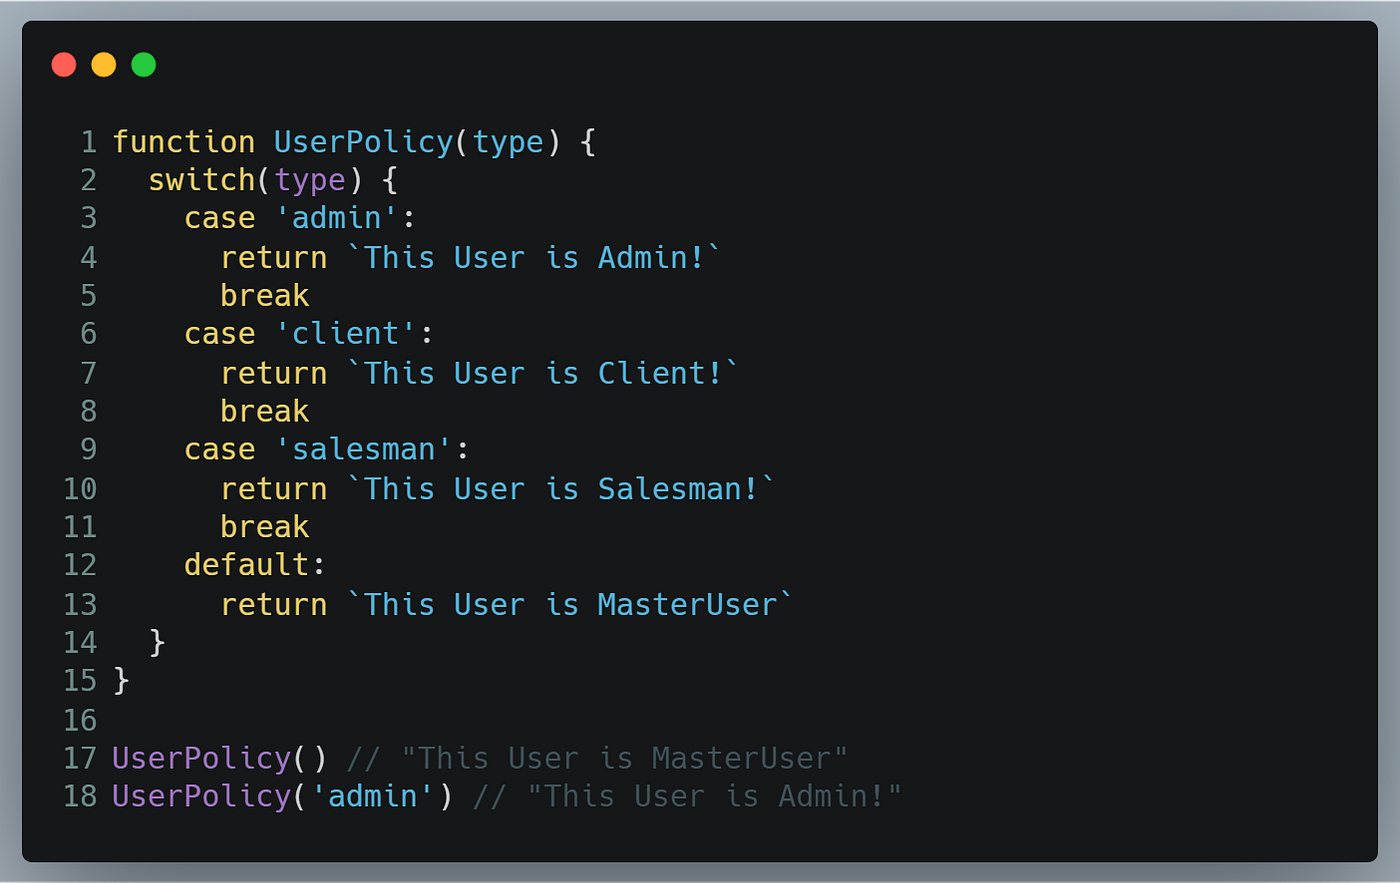Click the UserPolicy function name

point(362,142)
